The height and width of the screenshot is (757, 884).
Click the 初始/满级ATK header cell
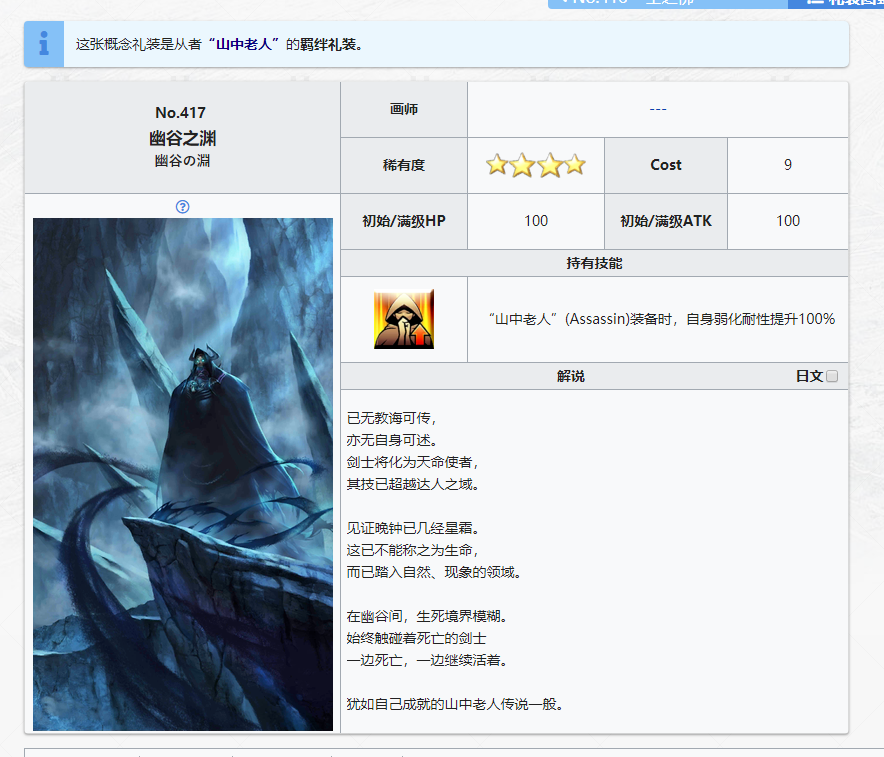click(666, 221)
